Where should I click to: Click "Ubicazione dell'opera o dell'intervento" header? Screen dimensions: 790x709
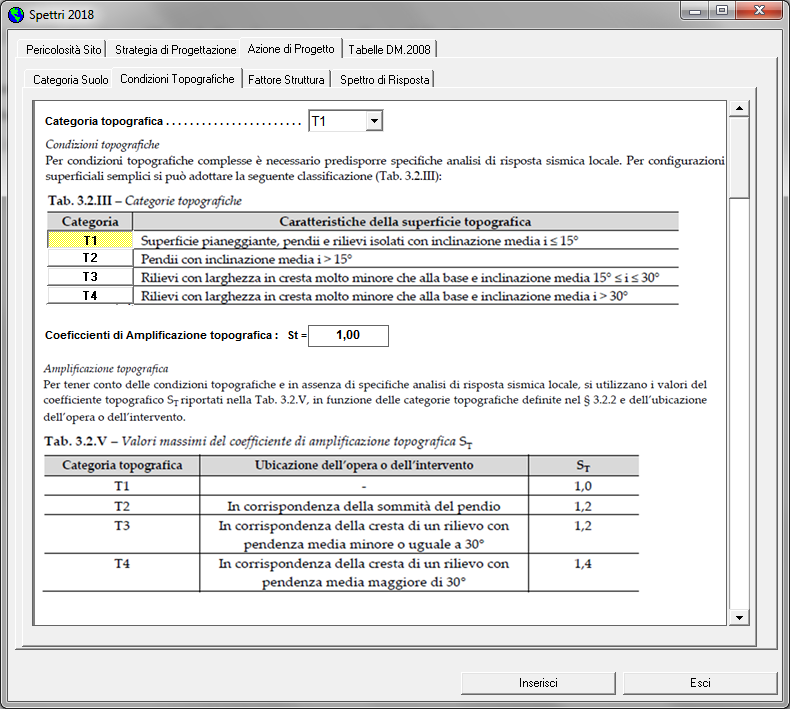(364, 465)
